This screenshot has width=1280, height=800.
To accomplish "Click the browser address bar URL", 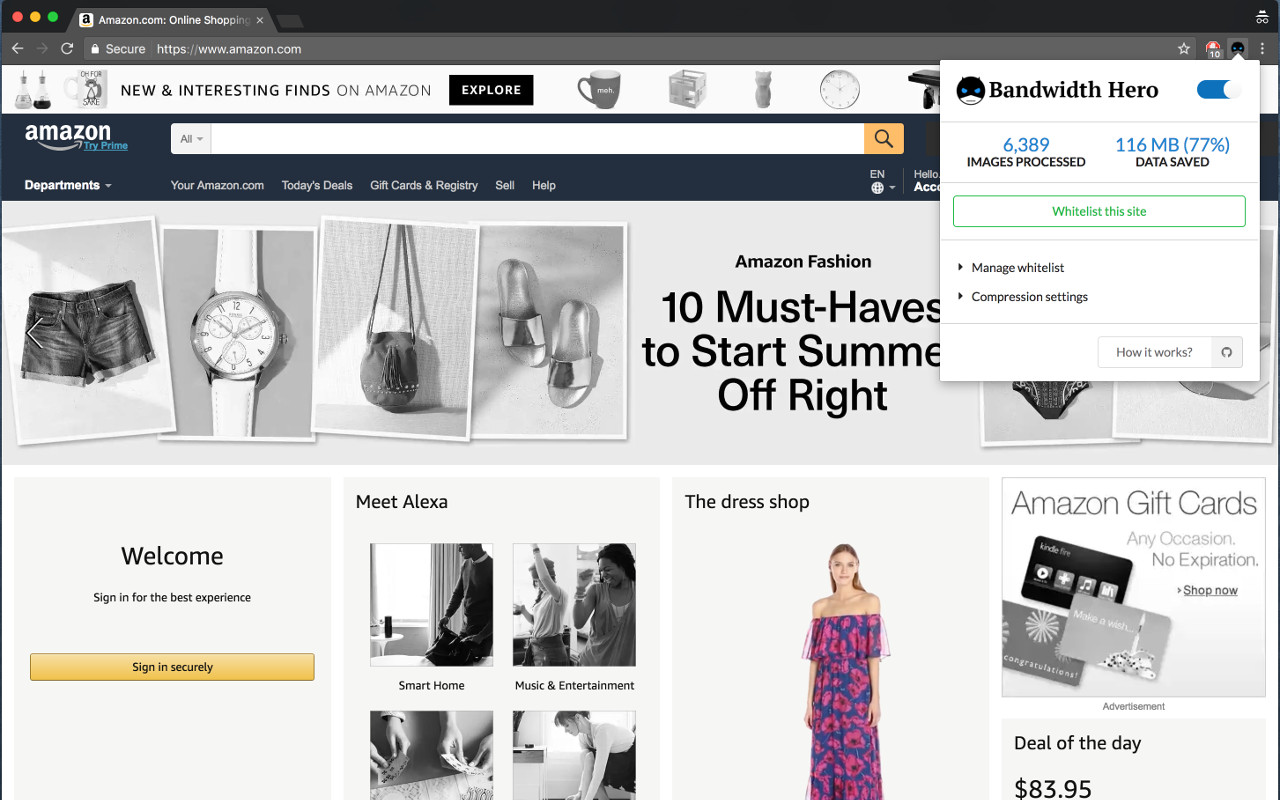I will [x=229, y=48].
